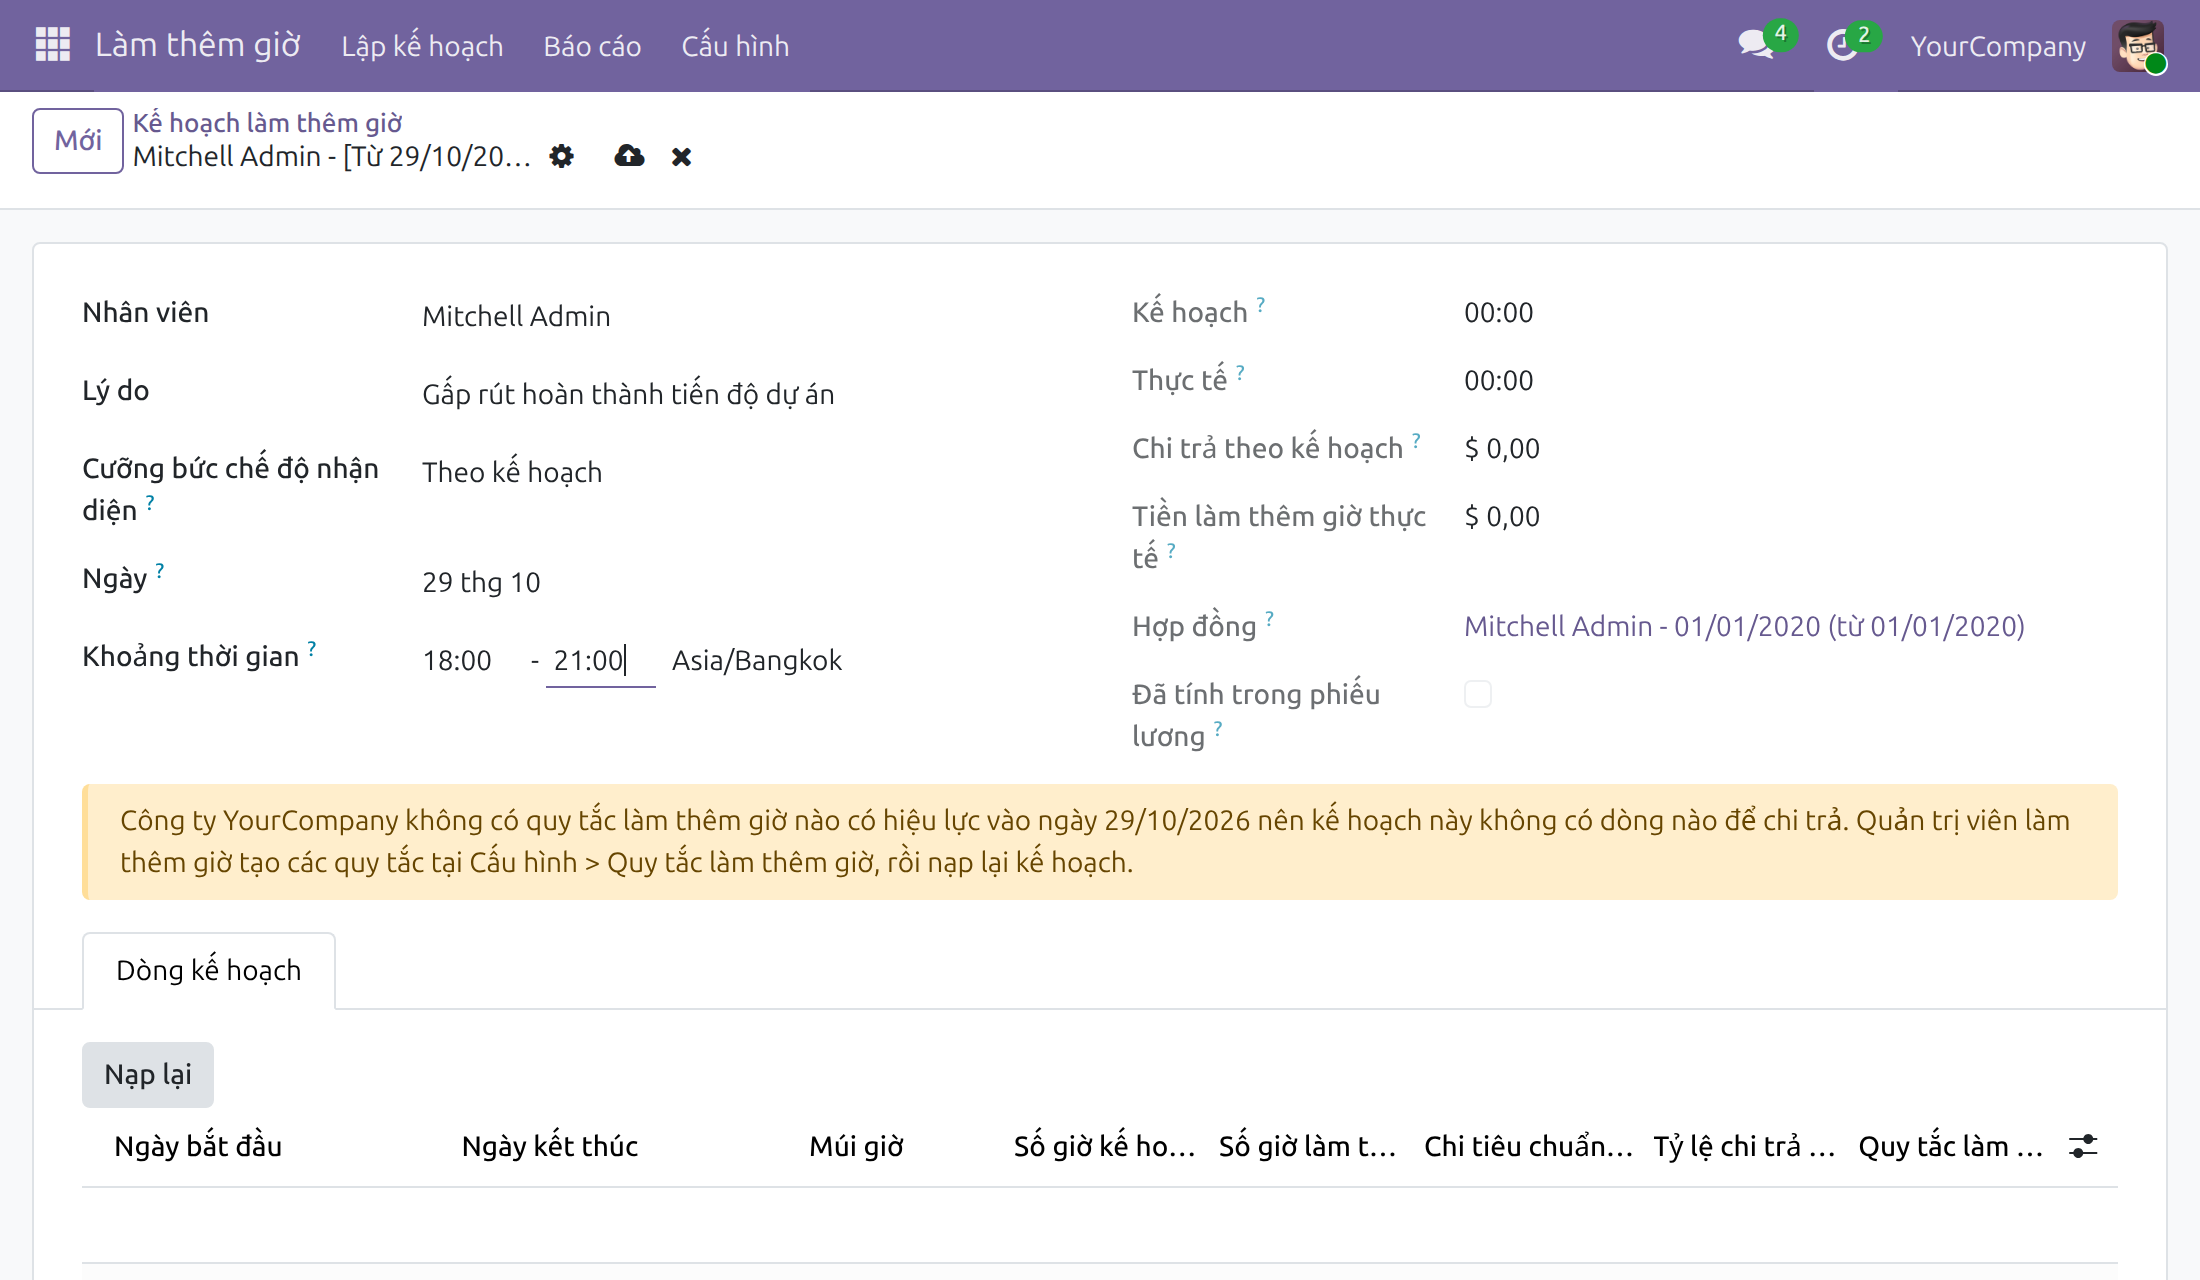Image resolution: width=2200 pixels, height=1280 pixels.
Task: Click the 18:00 start time field
Action: pyautogui.click(x=470, y=660)
